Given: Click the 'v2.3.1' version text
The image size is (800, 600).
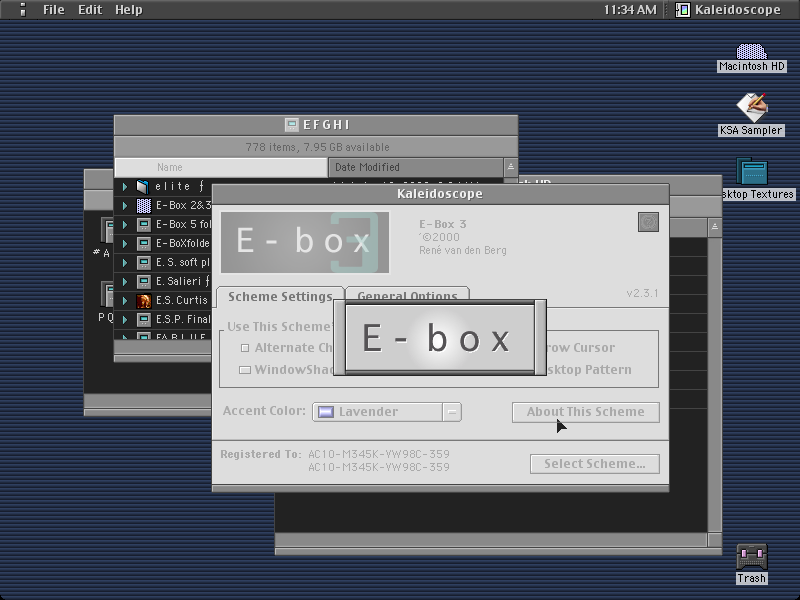Looking at the screenshot, I should coord(642,293).
